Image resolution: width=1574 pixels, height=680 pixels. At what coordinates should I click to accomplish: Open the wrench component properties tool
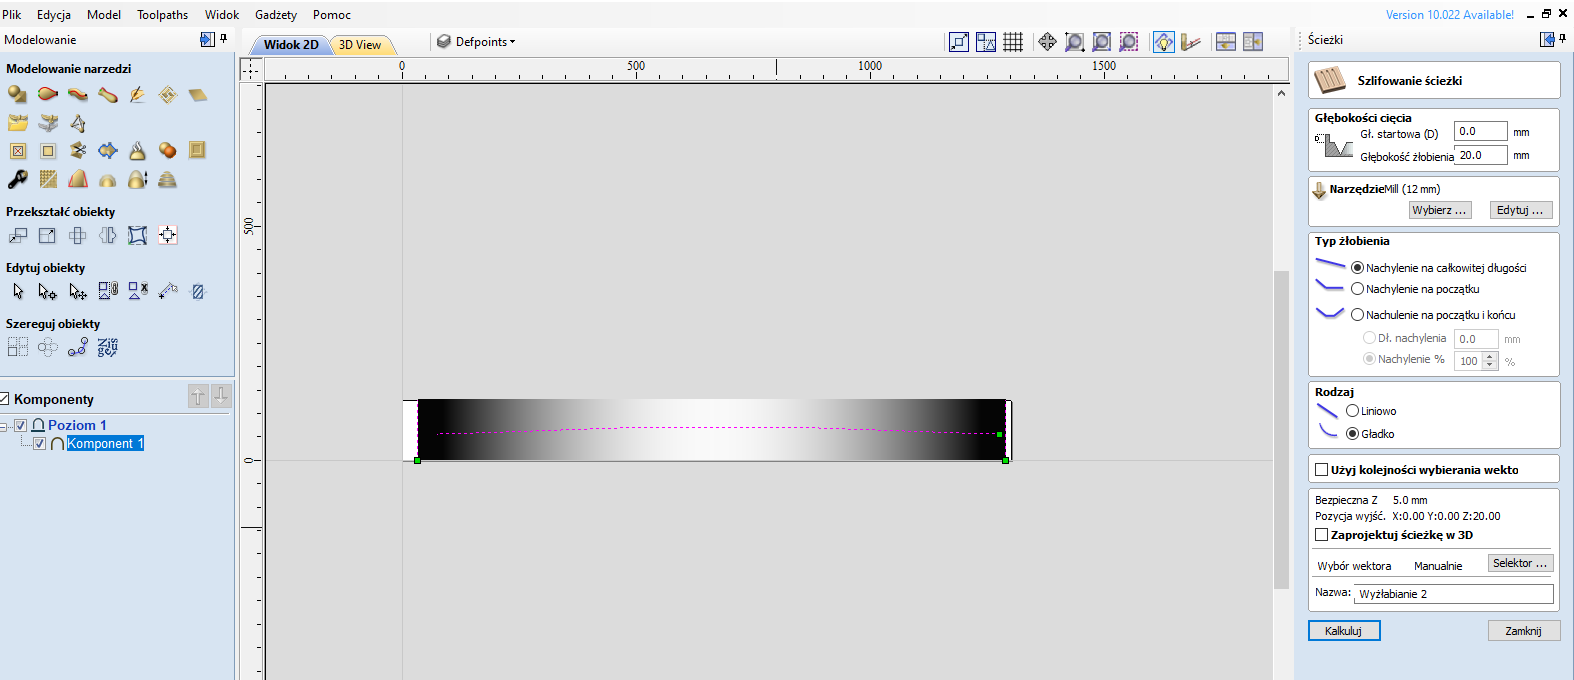(x=17, y=179)
